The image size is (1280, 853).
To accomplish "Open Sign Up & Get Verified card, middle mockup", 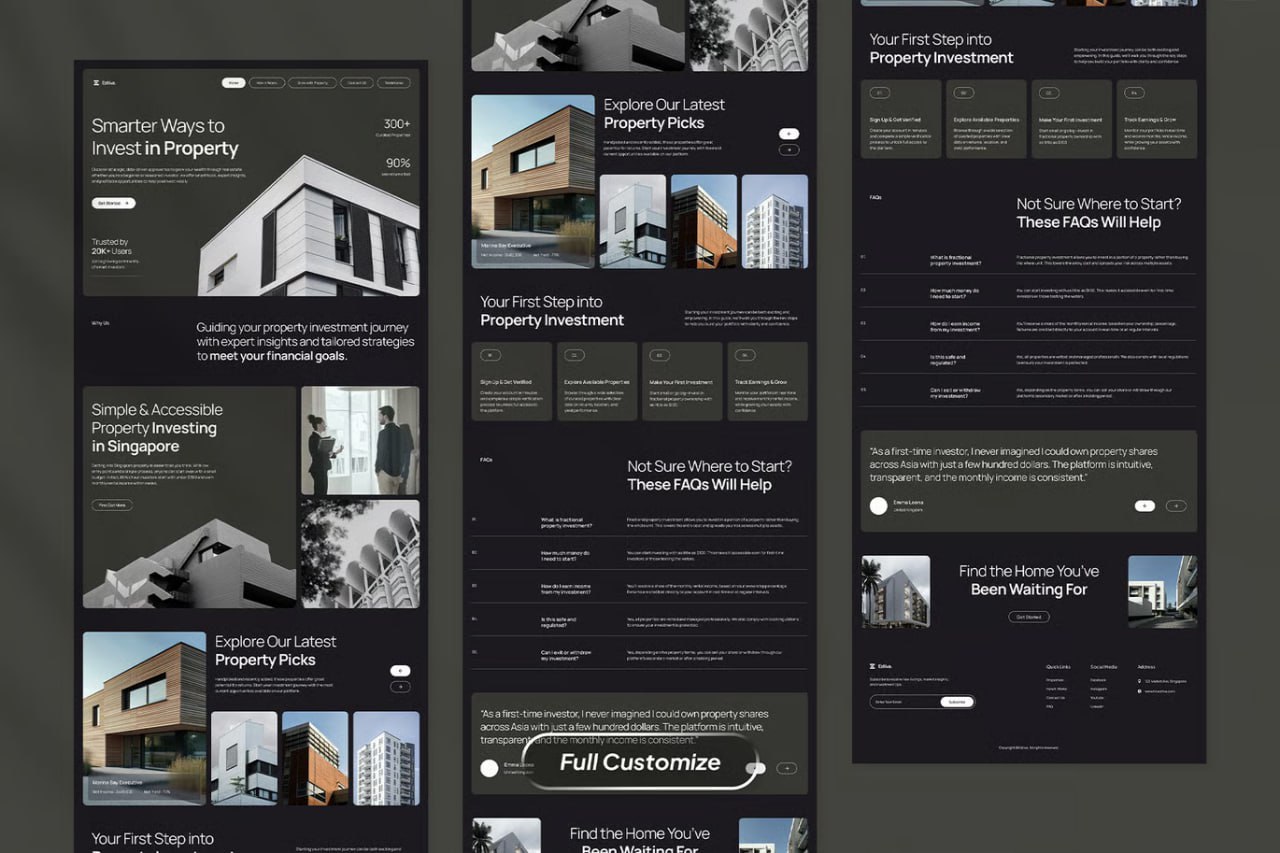I will 512,381.
